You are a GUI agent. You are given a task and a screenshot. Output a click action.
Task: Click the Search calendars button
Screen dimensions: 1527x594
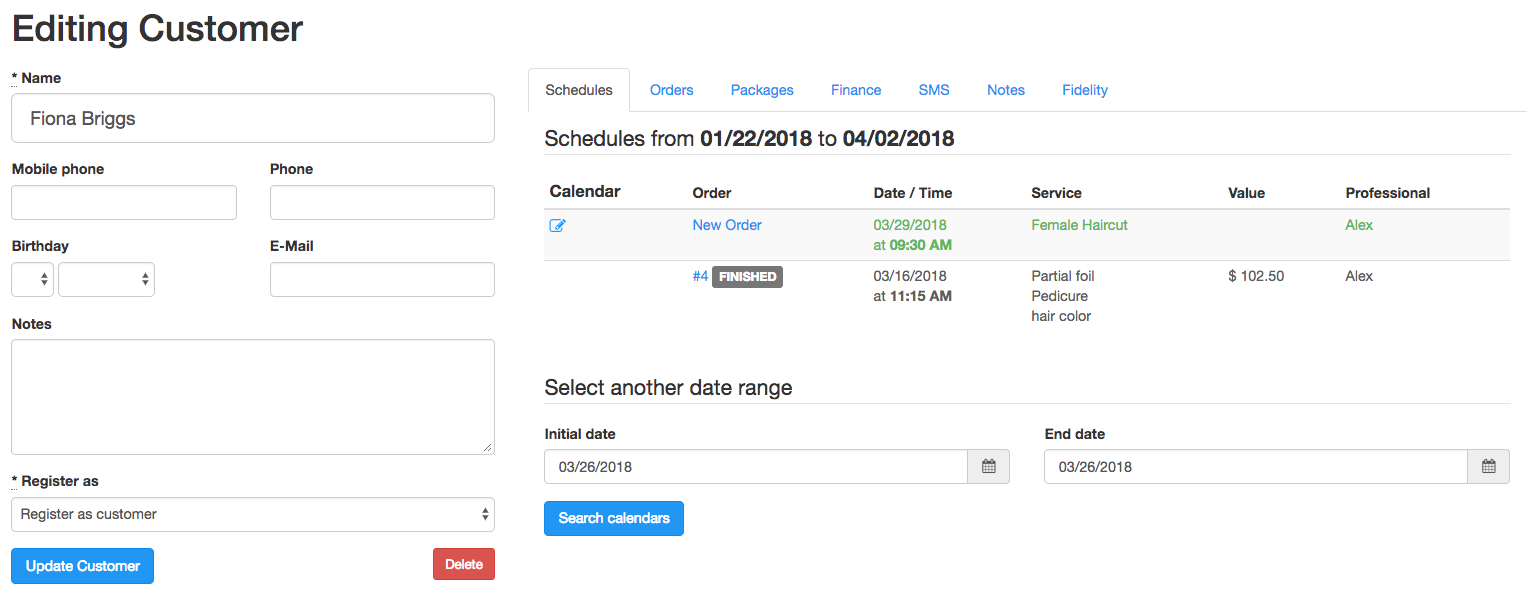[x=614, y=518]
